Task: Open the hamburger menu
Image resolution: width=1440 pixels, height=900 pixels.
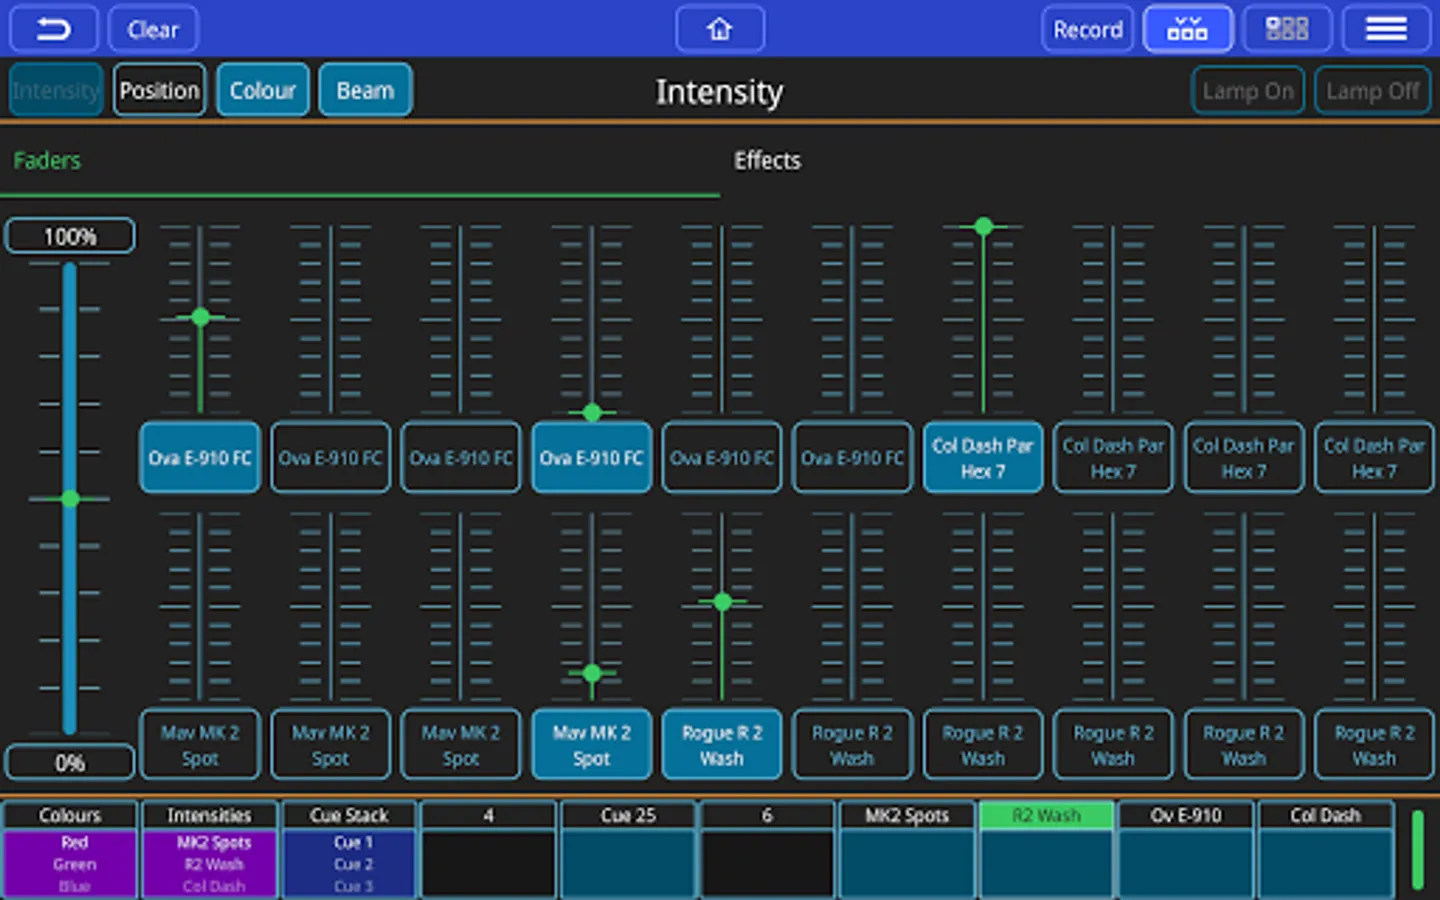Action: [1386, 30]
